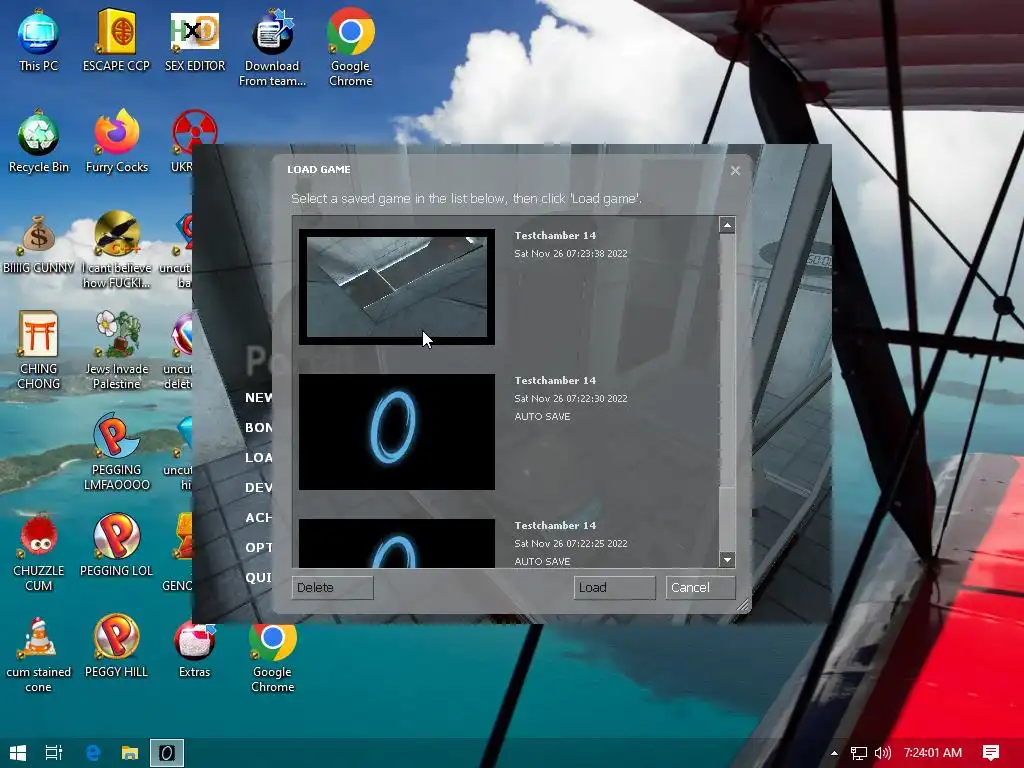Select the red torii gate desktop icon
1024x768 pixels.
pos(39,351)
